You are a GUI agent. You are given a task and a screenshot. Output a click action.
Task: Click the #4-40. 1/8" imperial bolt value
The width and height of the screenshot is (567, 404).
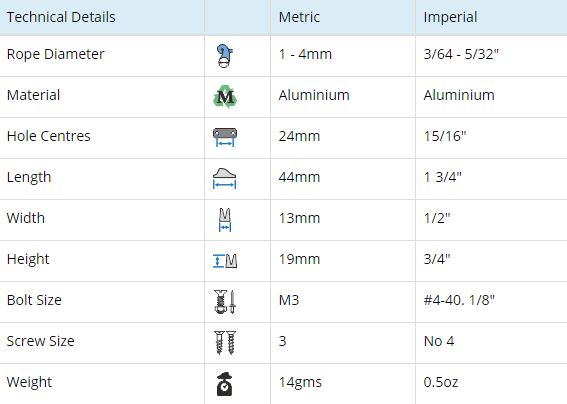click(459, 300)
